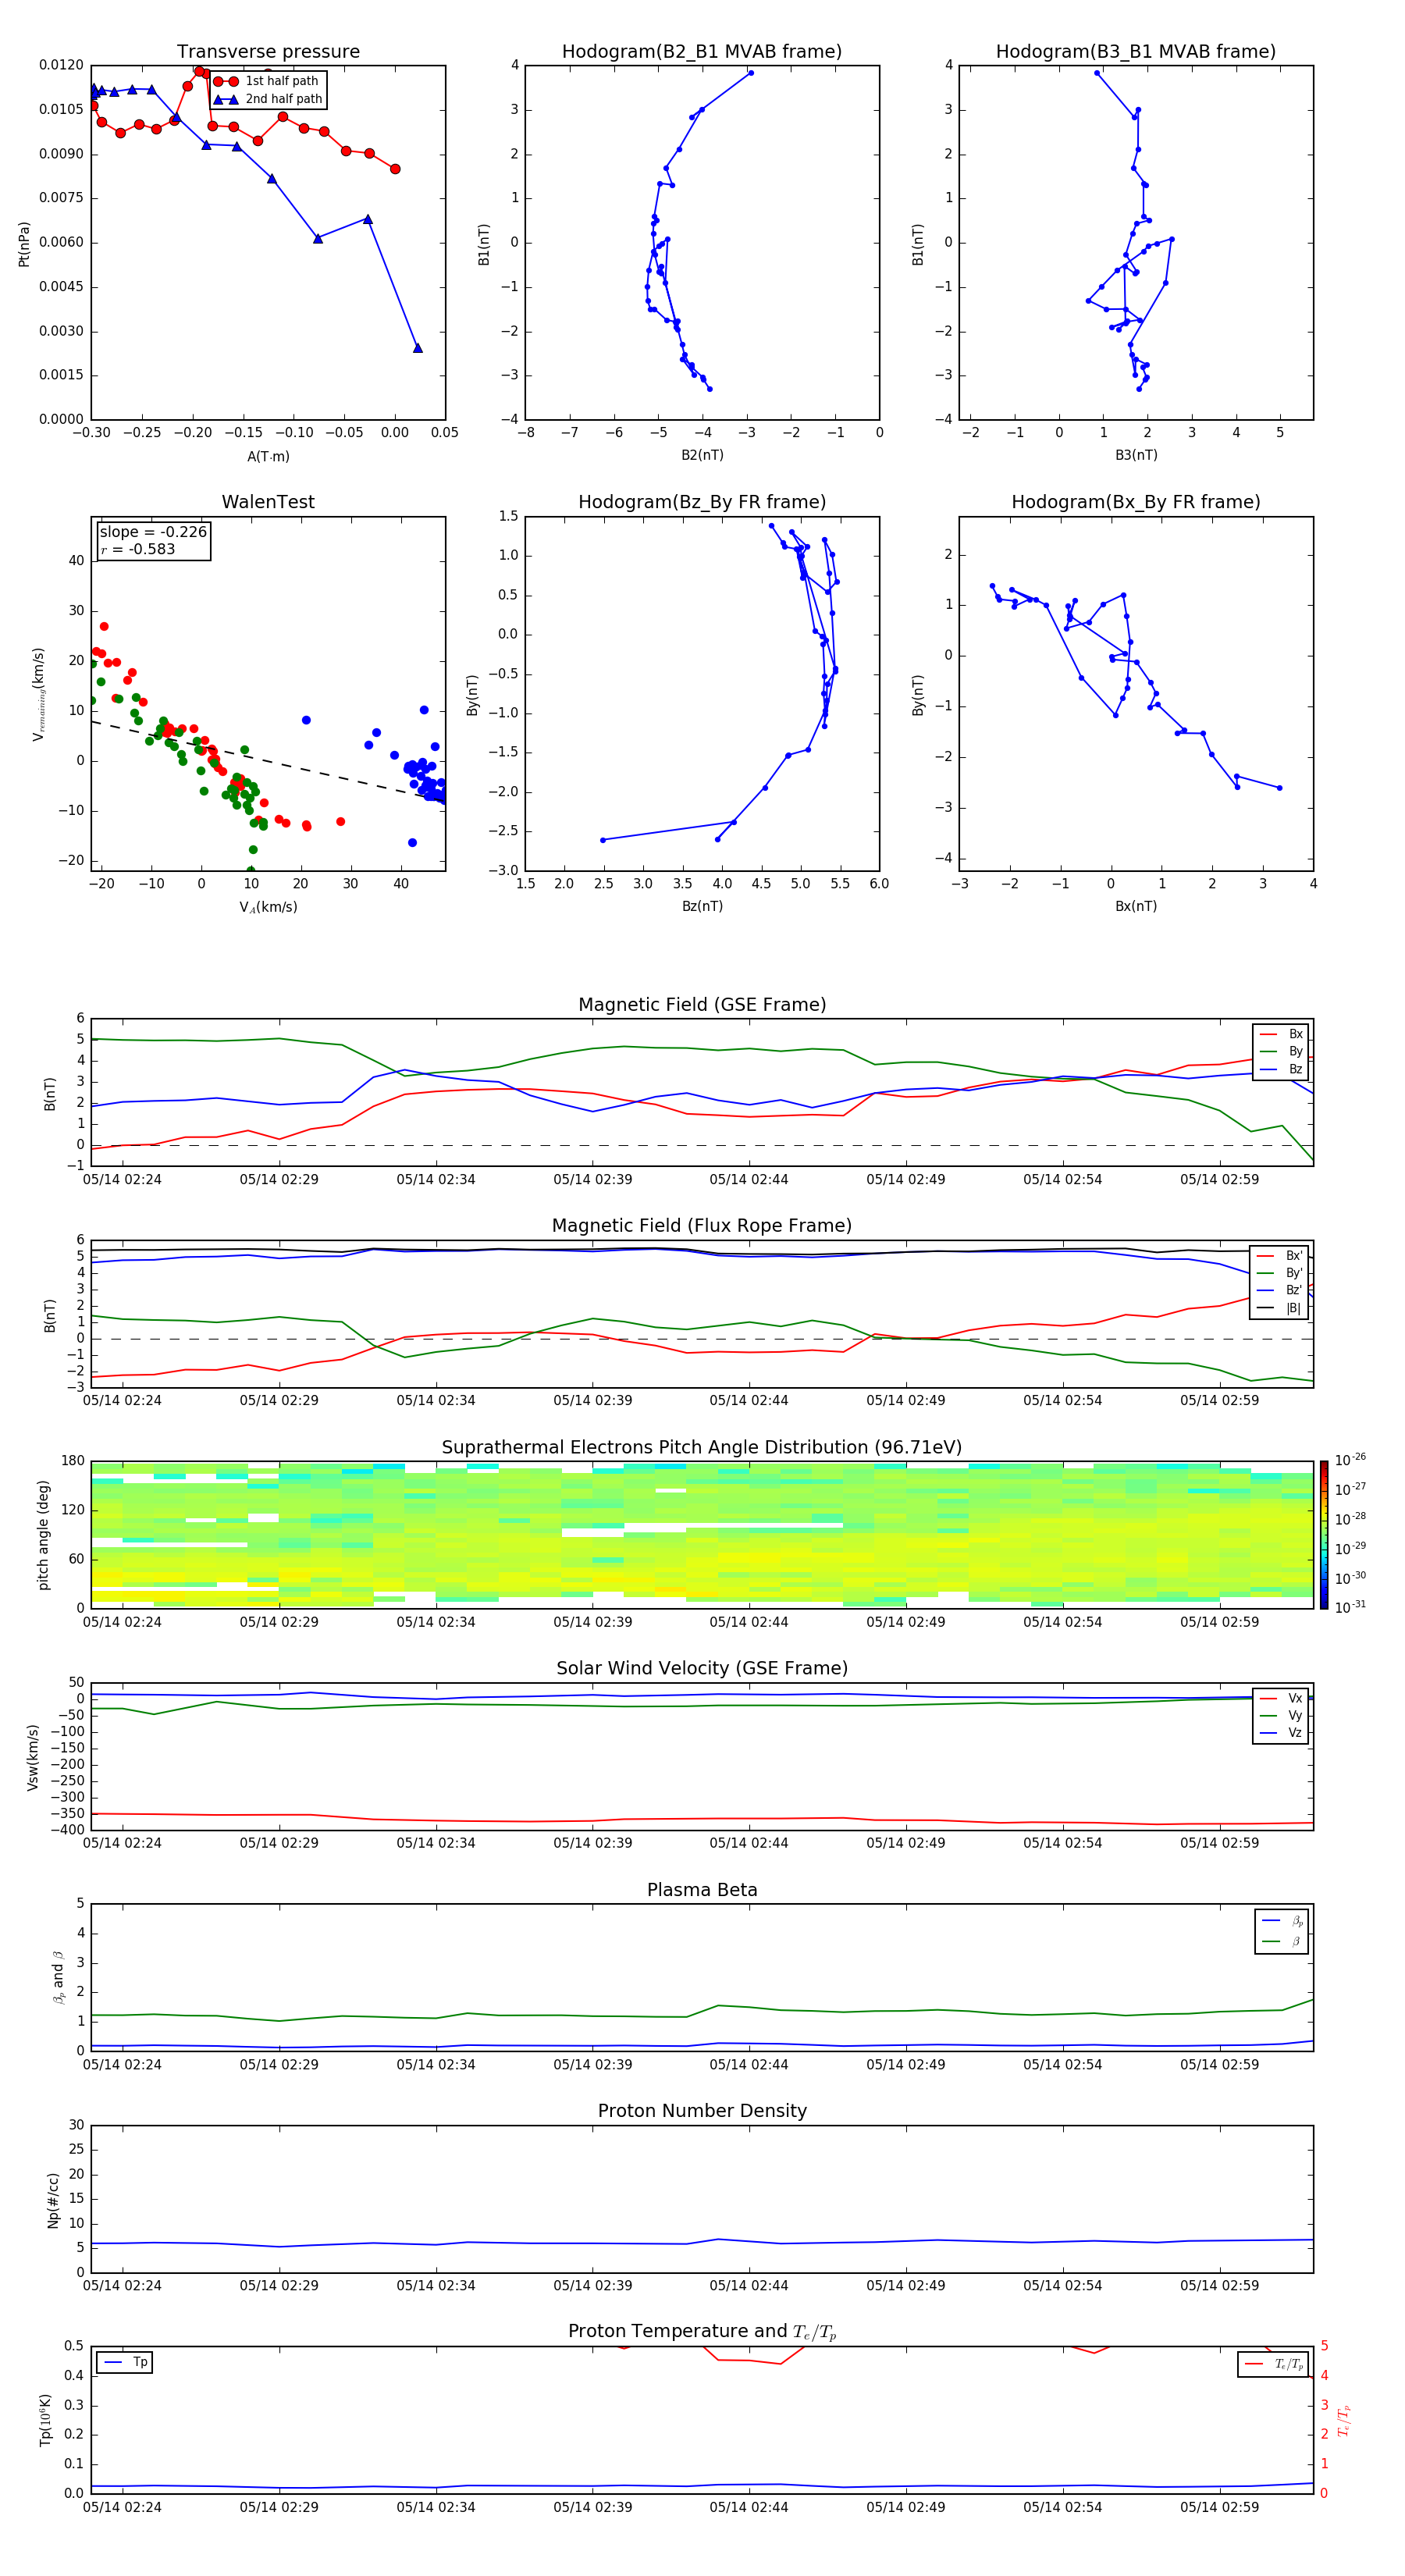Click the 'B3(nT)' x-axis label

(1136, 455)
